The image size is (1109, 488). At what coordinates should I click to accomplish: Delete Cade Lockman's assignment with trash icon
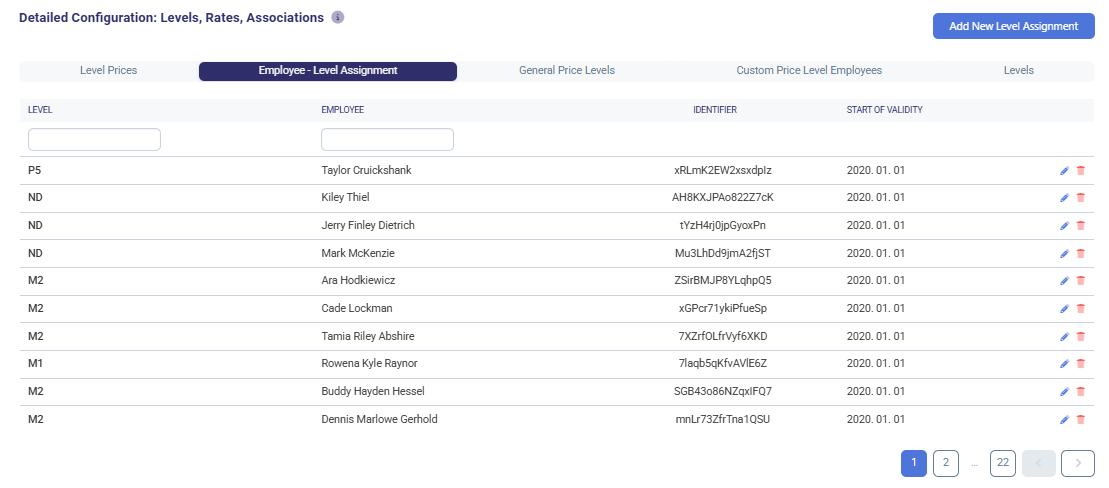tap(1080, 309)
